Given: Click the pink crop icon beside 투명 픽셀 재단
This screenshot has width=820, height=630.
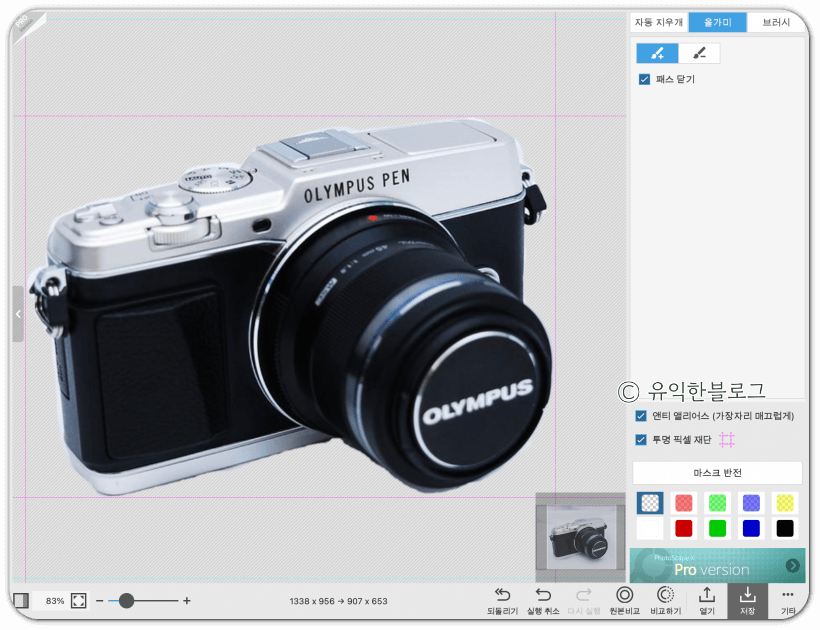Looking at the screenshot, I should click(726, 440).
